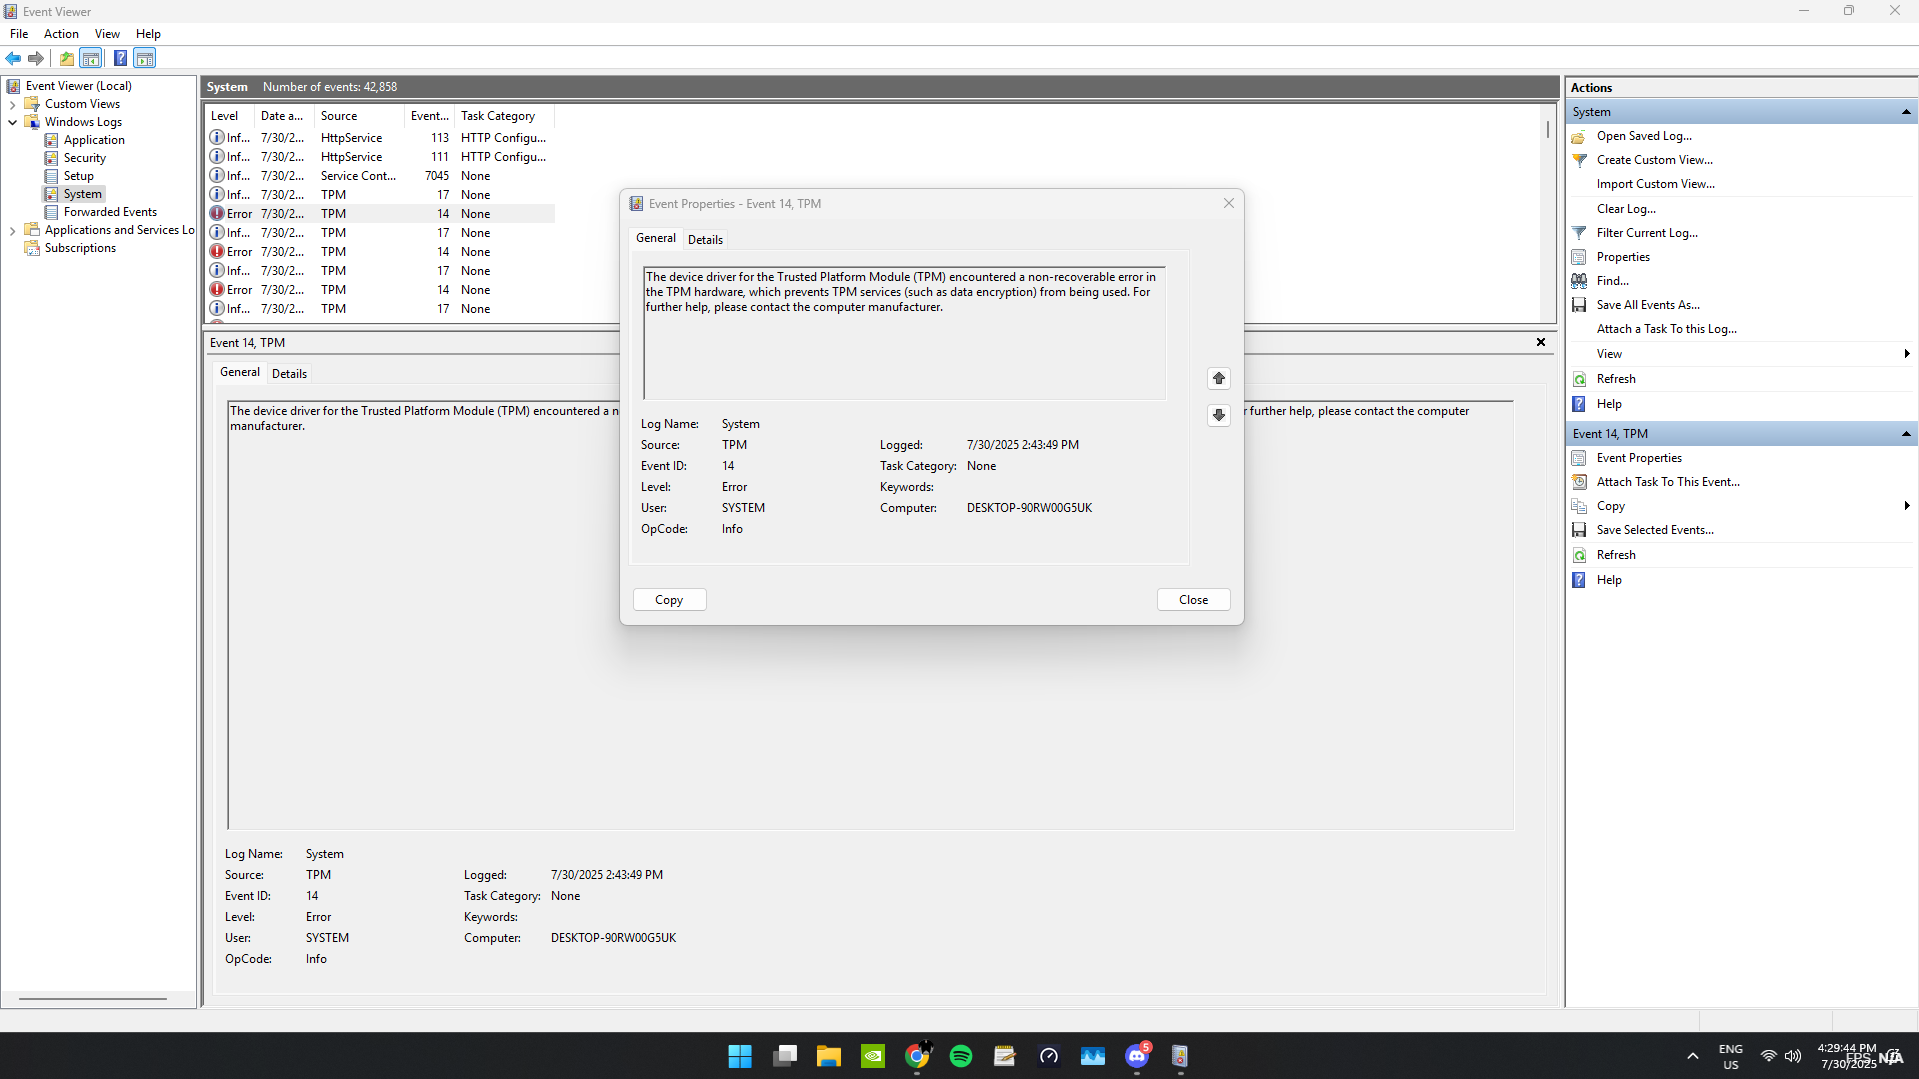Close the Event 14 preview pane
The width and height of the screenshot is (1919, 1079).
pos(1541,342)
